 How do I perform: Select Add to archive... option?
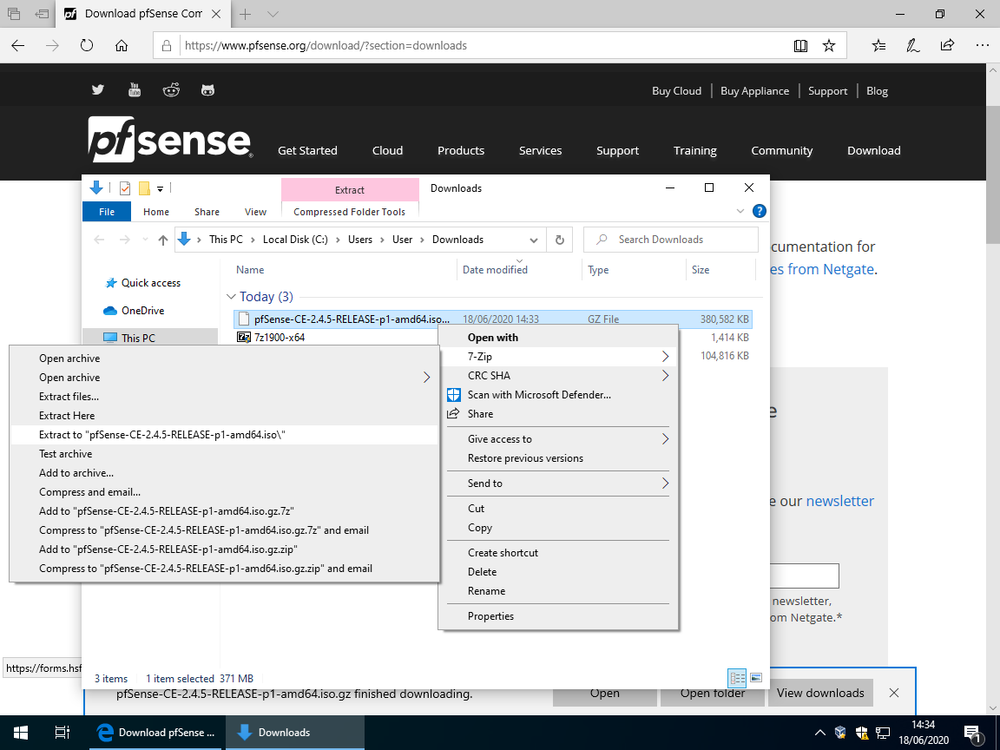224,473
